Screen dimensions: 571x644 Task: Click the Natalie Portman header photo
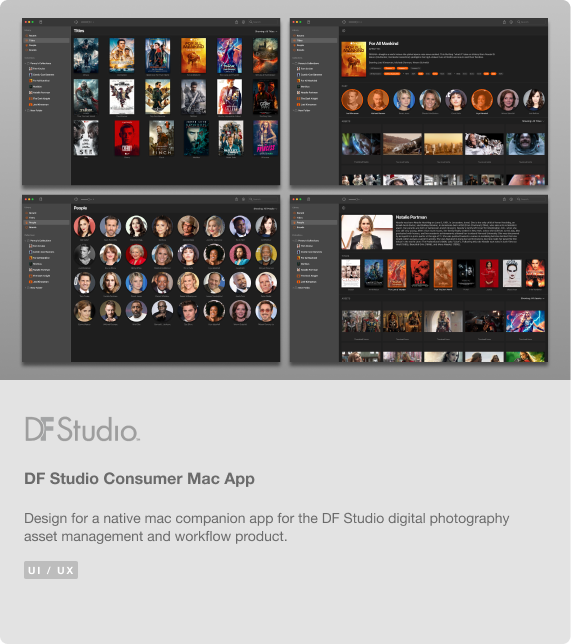coord(367,232)
